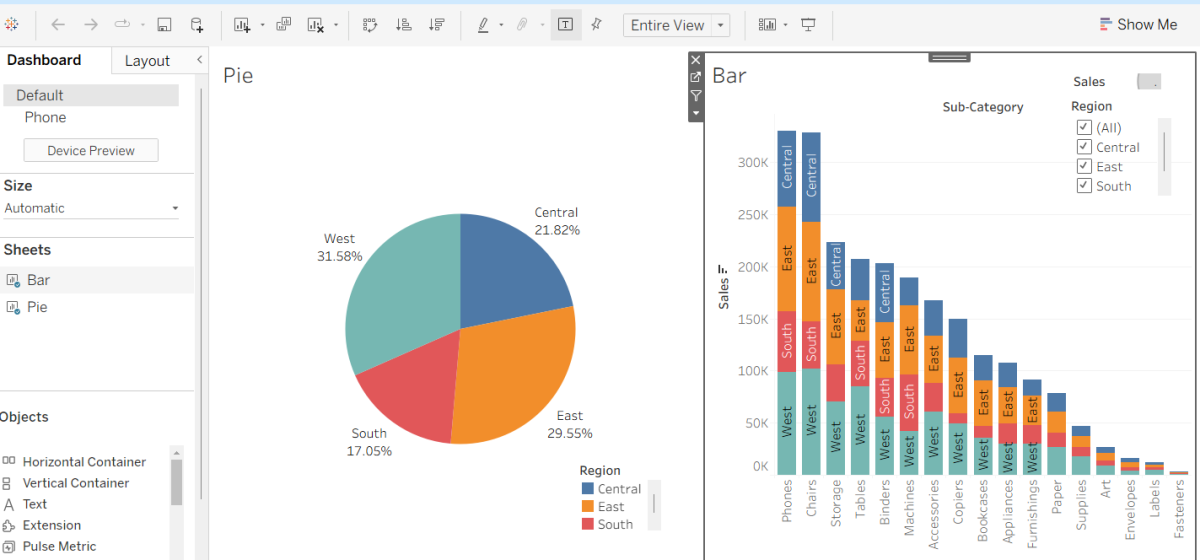Open the Entire View fit dropdown
Viewport: 1200px width, 560px height.
pyautogui.click(x=721, y=25)
